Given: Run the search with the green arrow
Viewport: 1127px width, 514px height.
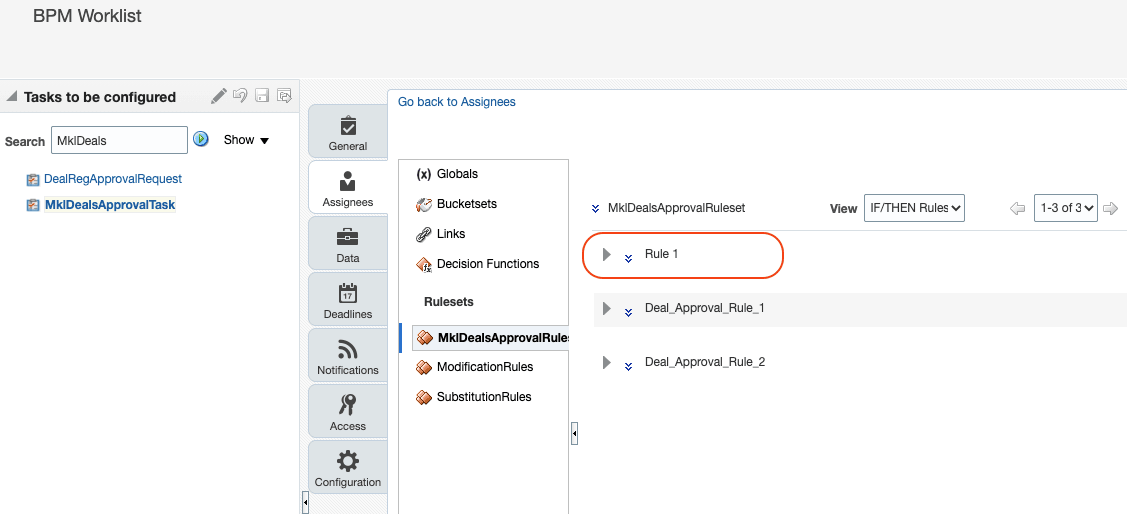Looking at the screenshot, I should click(201, 139).
